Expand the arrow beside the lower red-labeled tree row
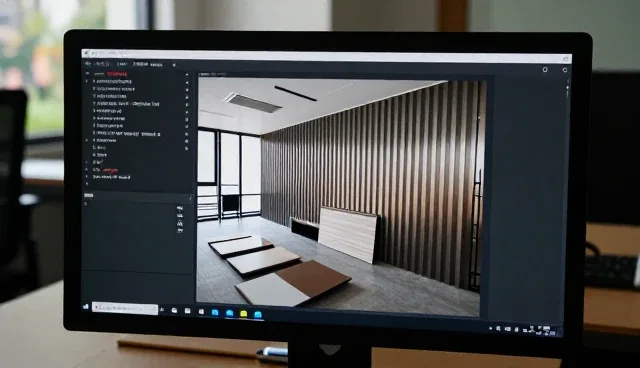Image resolution: width=640 pixels, height=368 pixels. click(87, 169)
